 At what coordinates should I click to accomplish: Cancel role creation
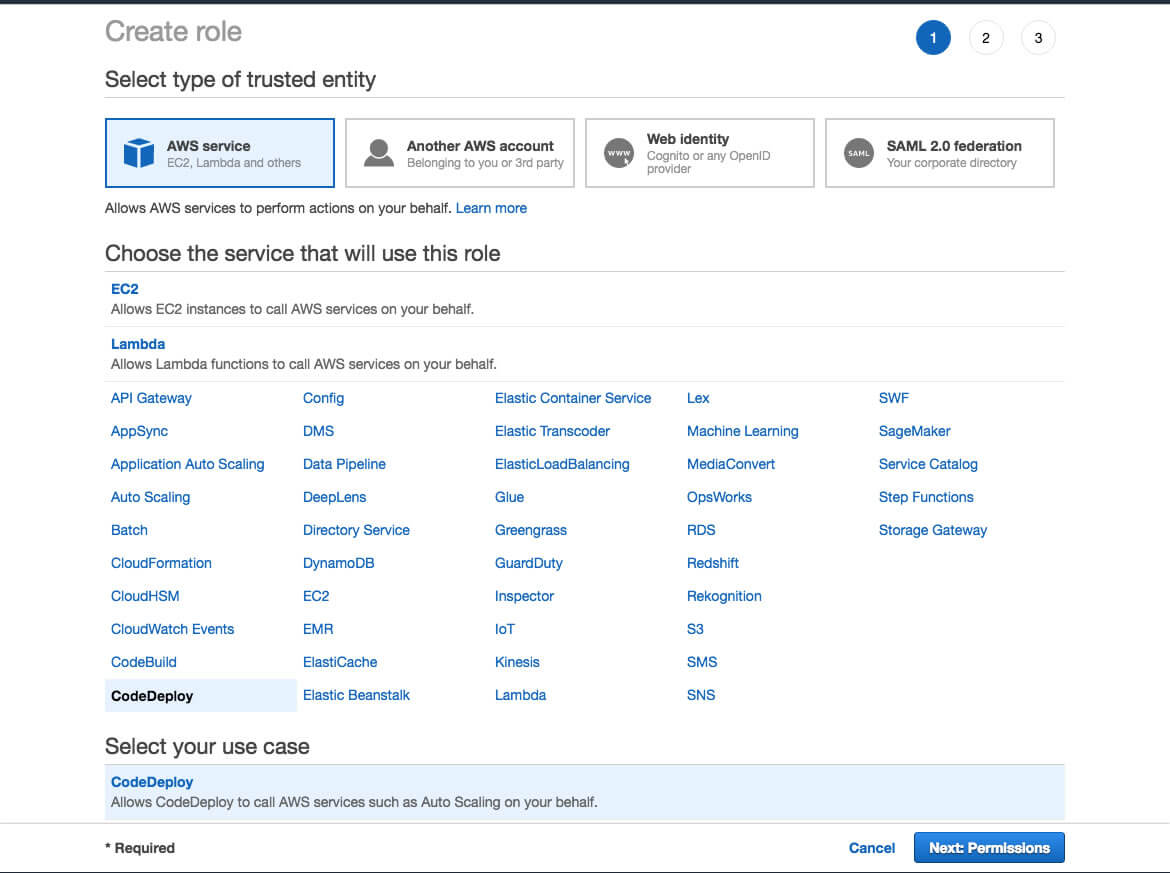872,848
